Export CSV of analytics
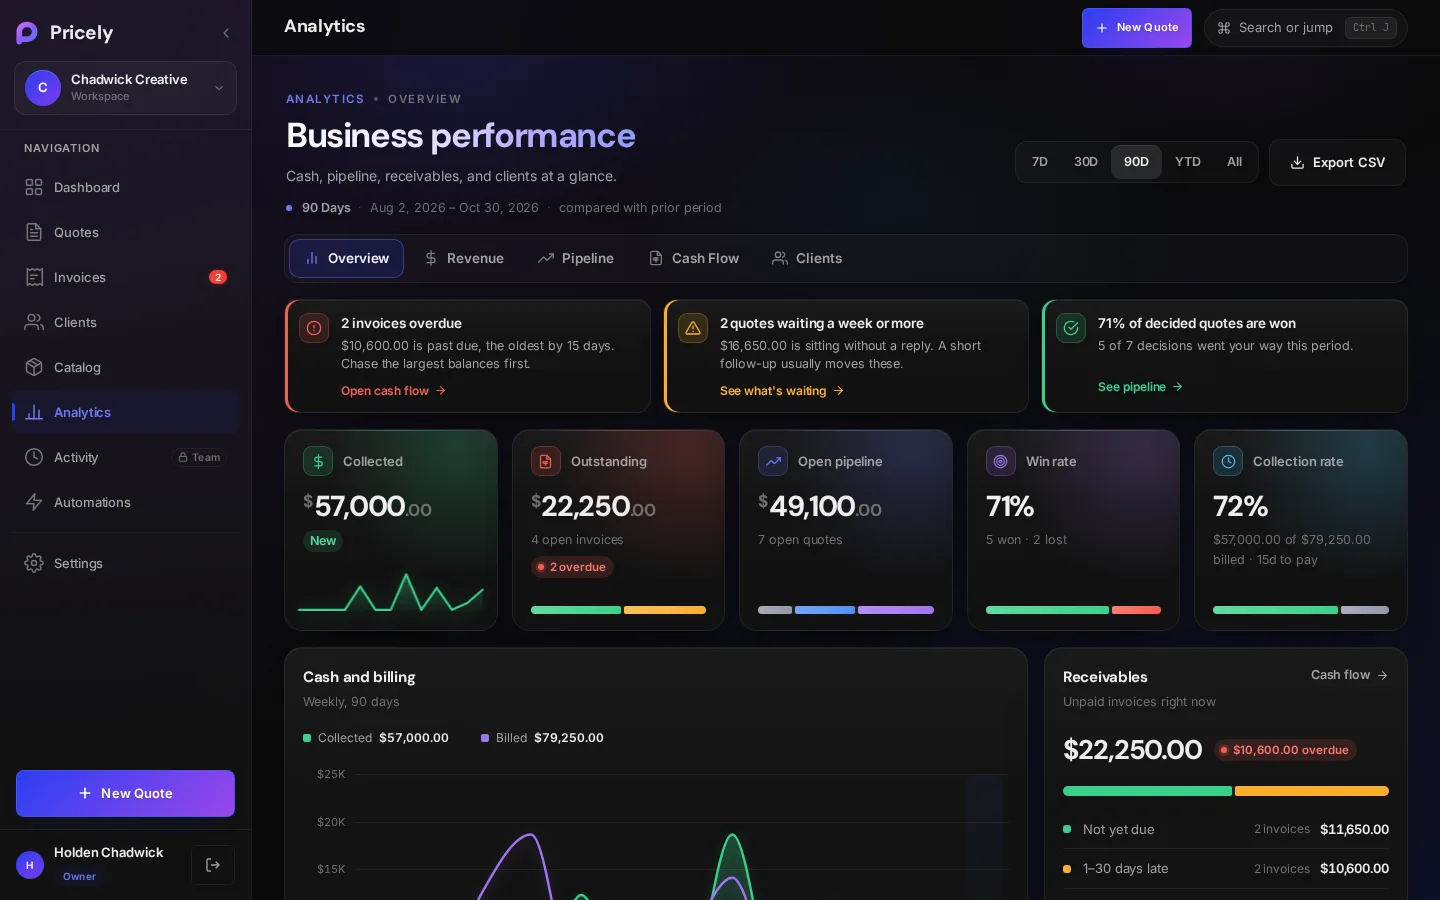 pos(1337,162)
